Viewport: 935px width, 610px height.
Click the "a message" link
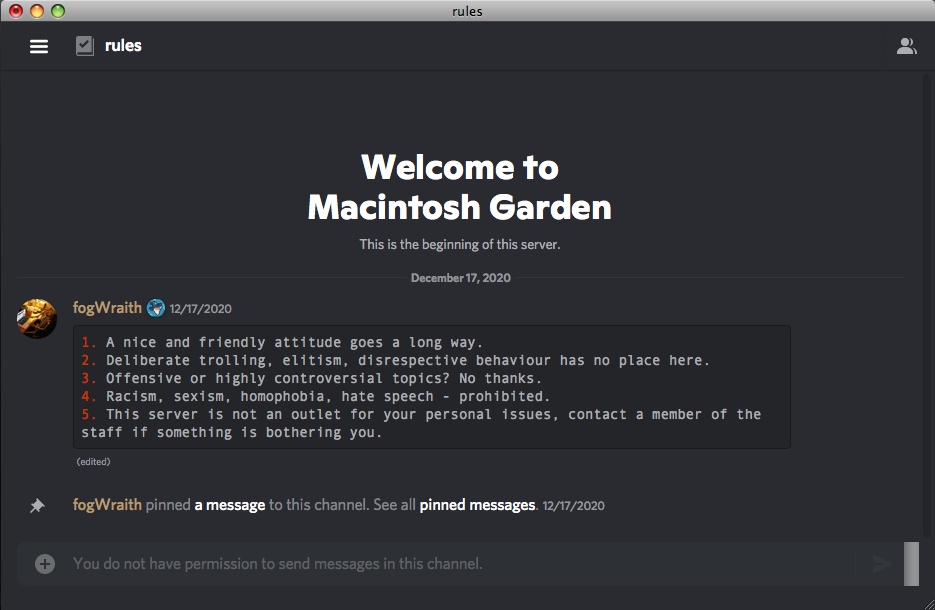[230, 505]
